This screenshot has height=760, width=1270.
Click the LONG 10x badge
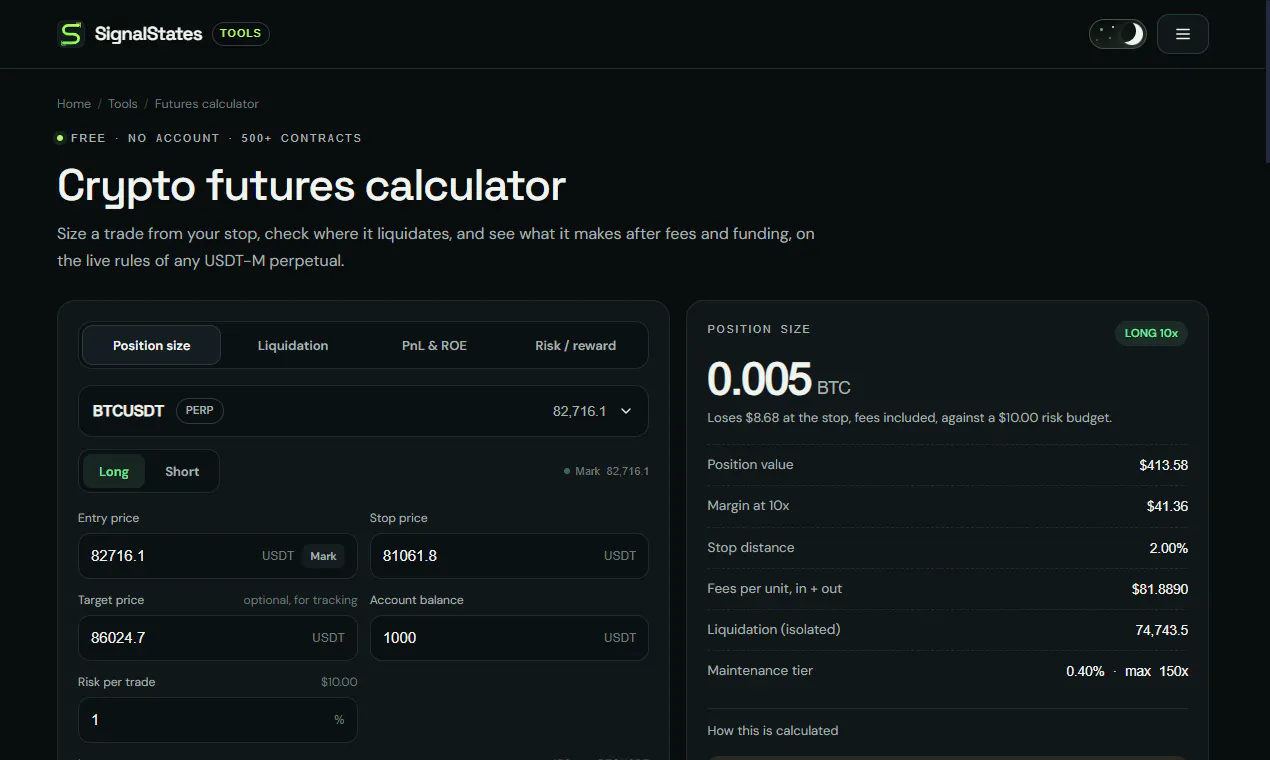click(1151, 333)
